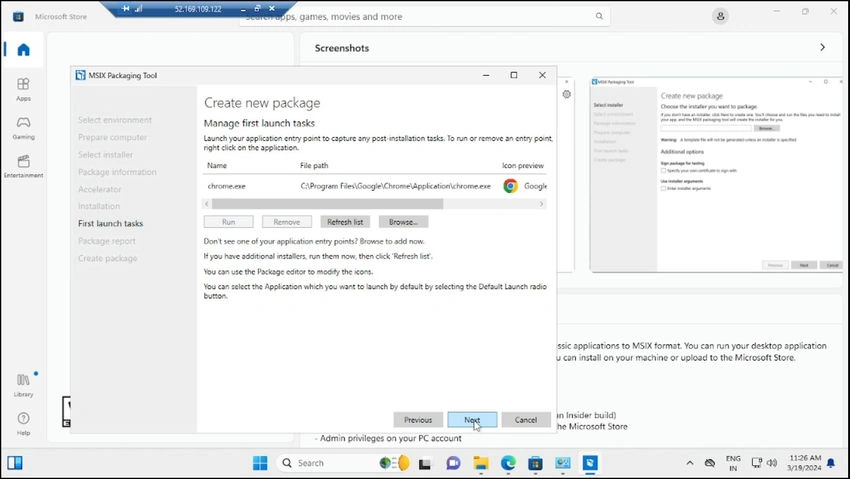The image size is (850, 479).
Task: Click the list's left scroll arrow
Action: pos(207,204)
